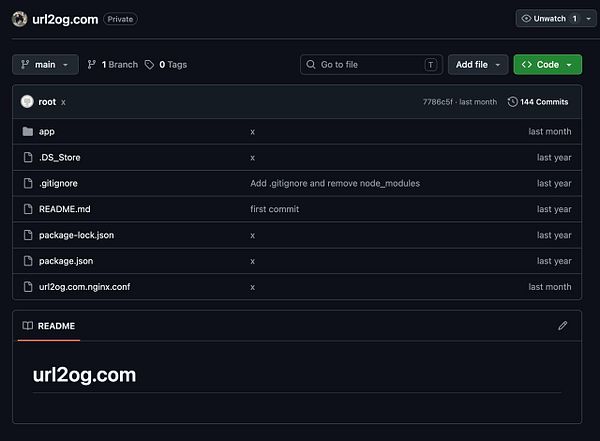Open the x commit message in app row
This screenshot has width=600, height=441.
(x=253, y=132)
